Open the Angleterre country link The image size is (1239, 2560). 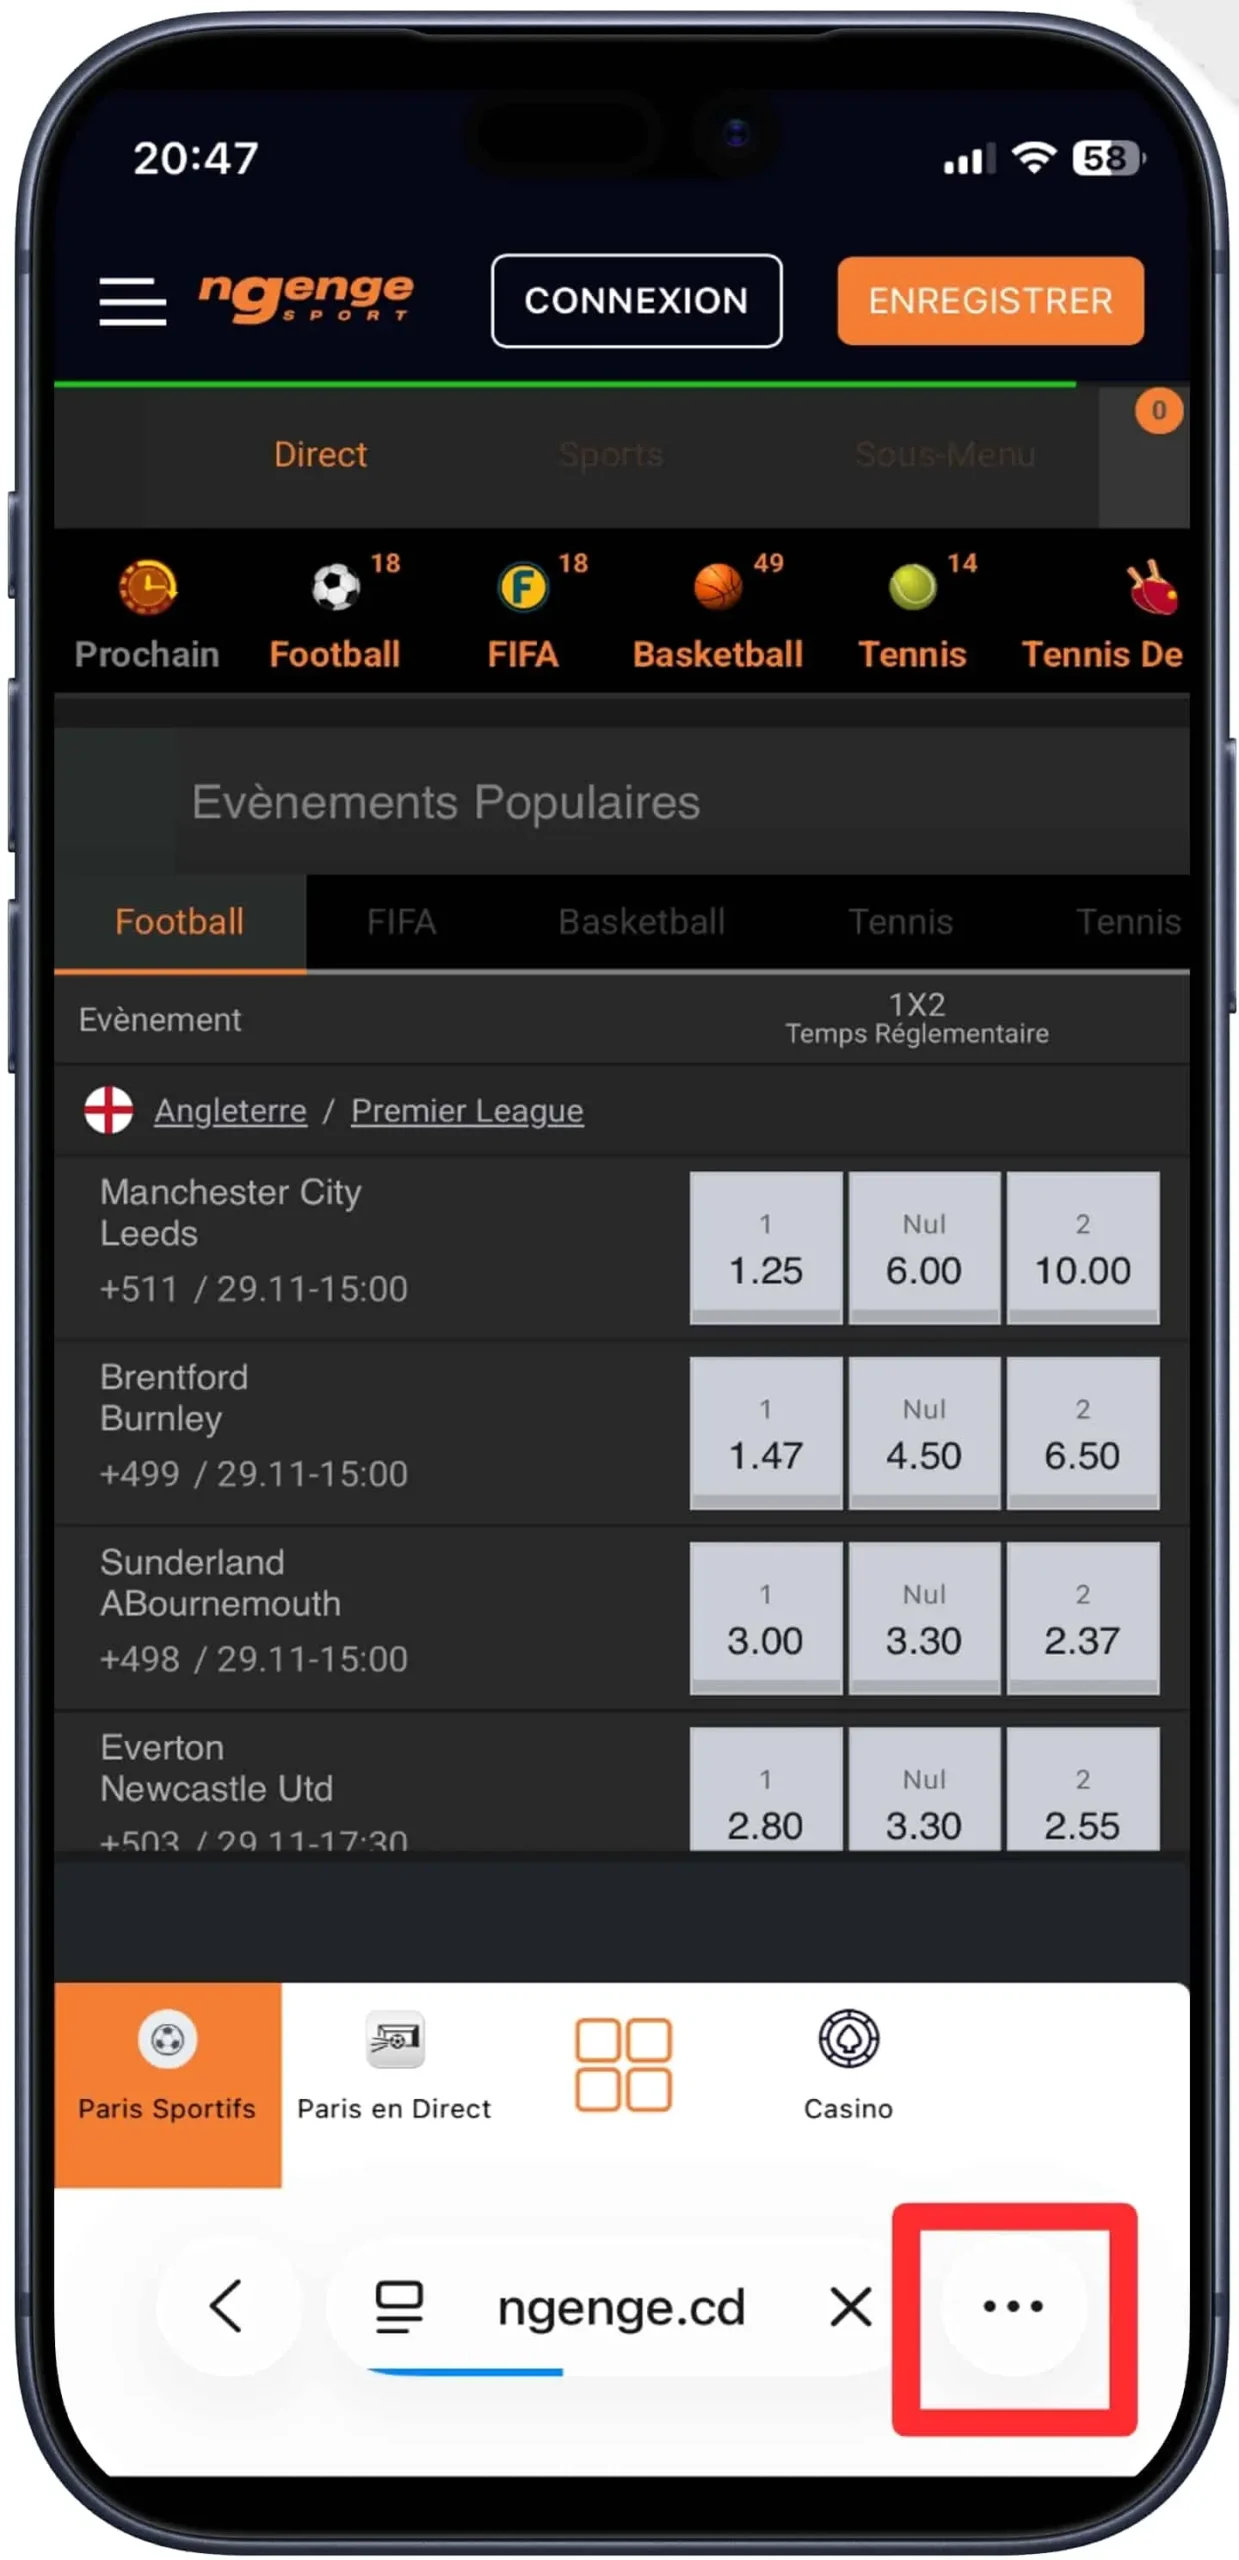point(230,1110)
